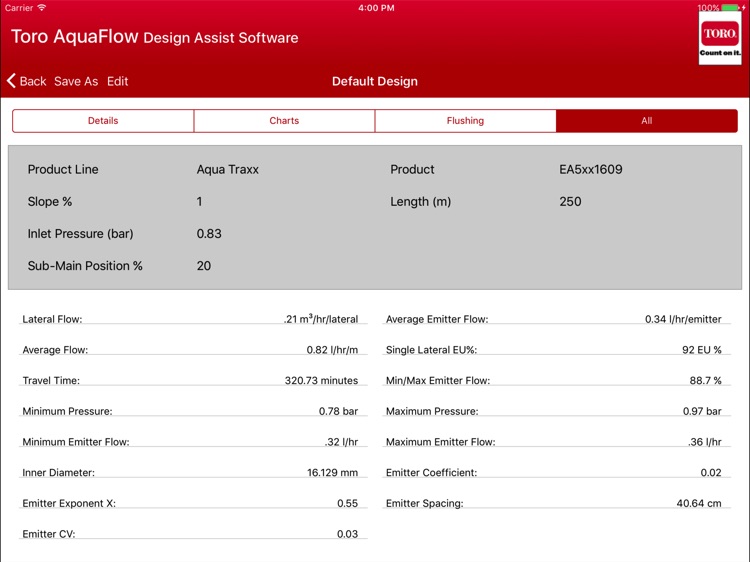Tap the Length value 250
Image resolution: width=750 pixels, height=562 pixels.
pyautogui.click(x=570, y=201)
